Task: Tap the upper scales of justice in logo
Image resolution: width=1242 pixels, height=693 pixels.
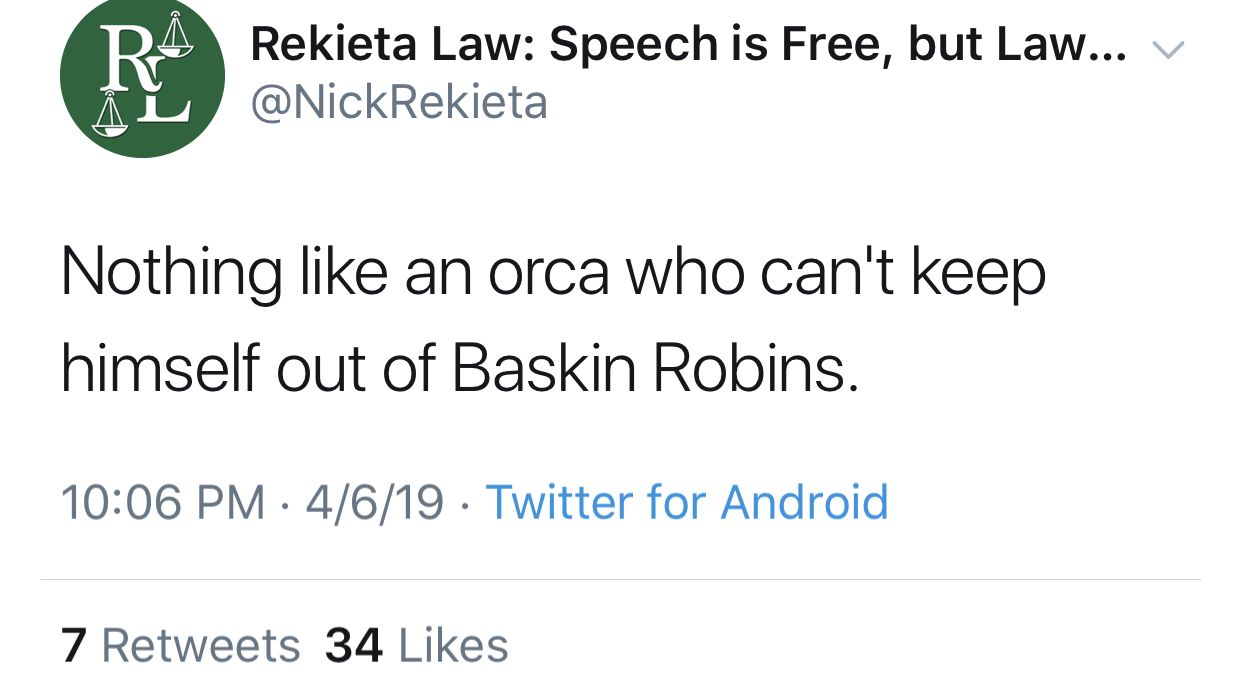Action: [x=176, y=36]
